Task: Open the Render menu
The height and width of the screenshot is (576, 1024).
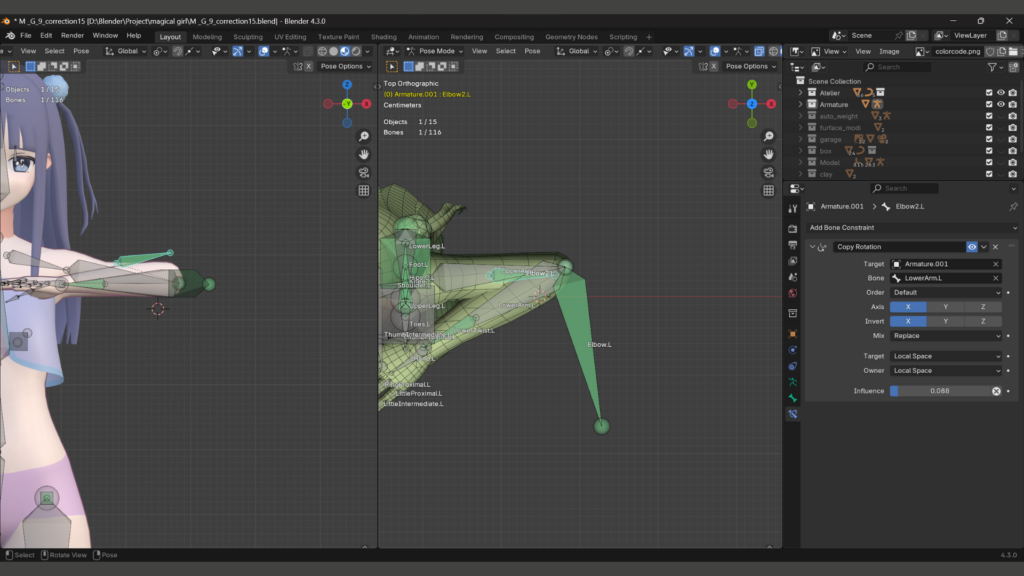Action: (72, 35)
